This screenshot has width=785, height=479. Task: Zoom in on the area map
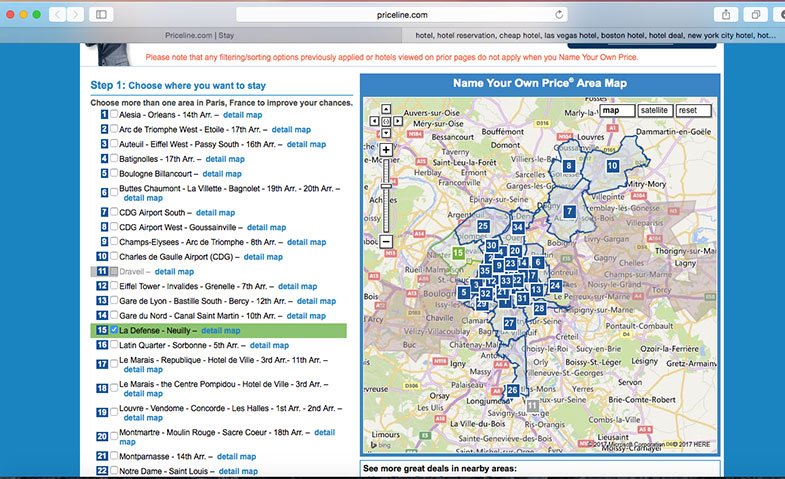[386, 150]
